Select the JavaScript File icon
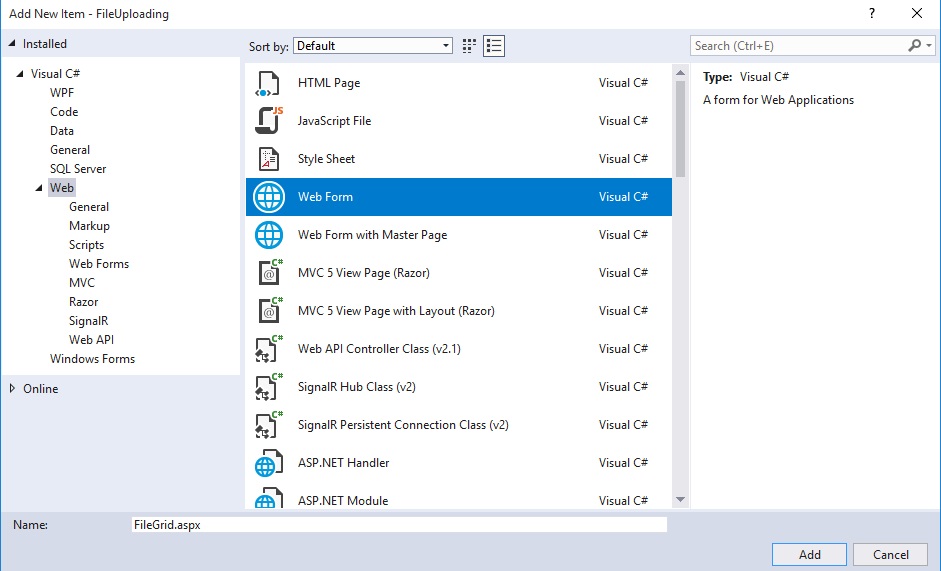This screenshot has width=941, height=571. click(268, 121)
